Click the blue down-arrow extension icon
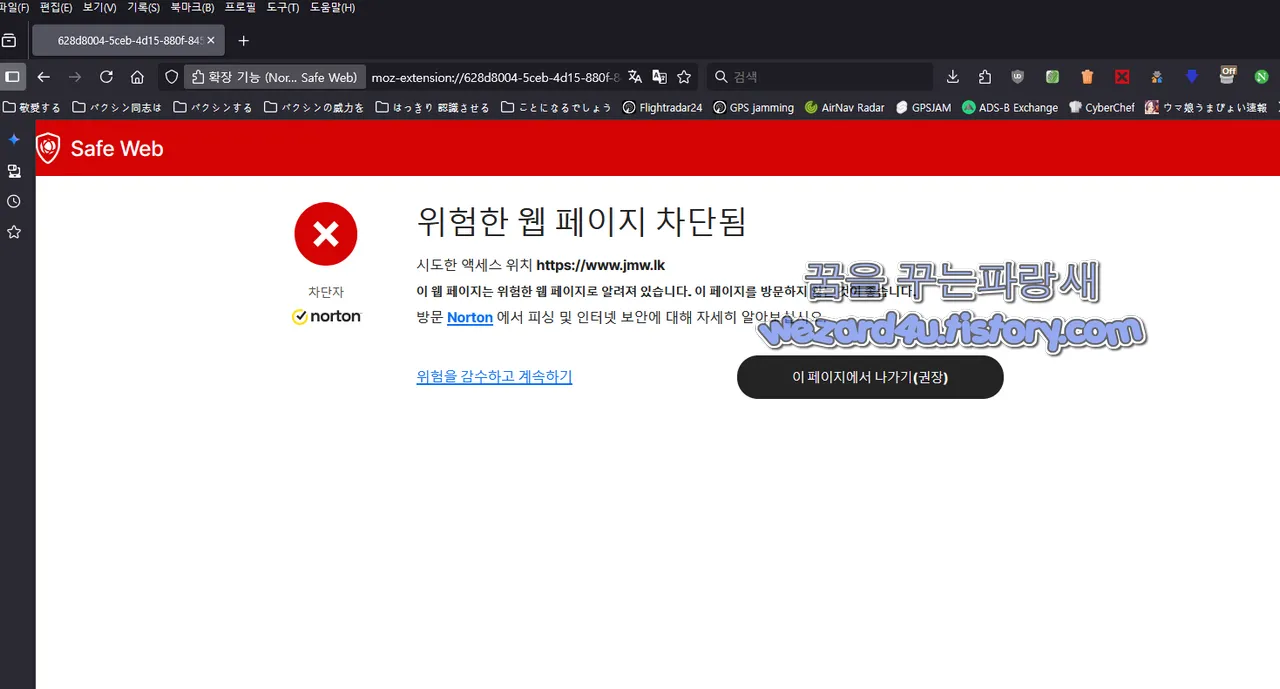This screenshot has height=689, width=1280. click(1191, 76)
